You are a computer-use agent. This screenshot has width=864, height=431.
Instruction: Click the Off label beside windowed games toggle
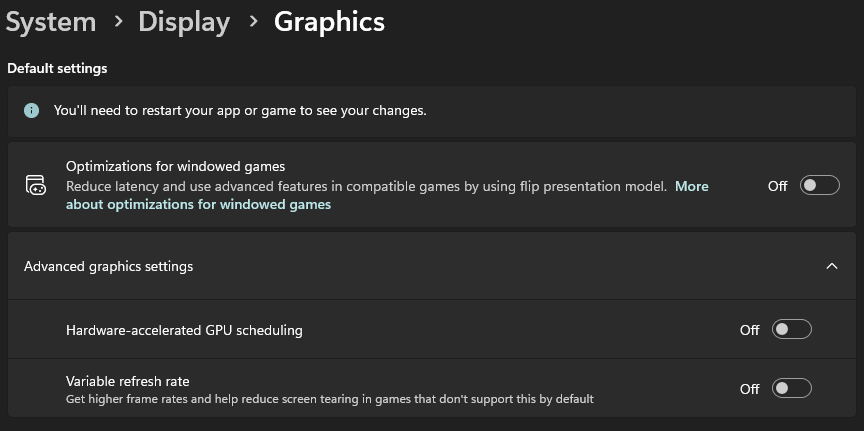click(777, 185)
